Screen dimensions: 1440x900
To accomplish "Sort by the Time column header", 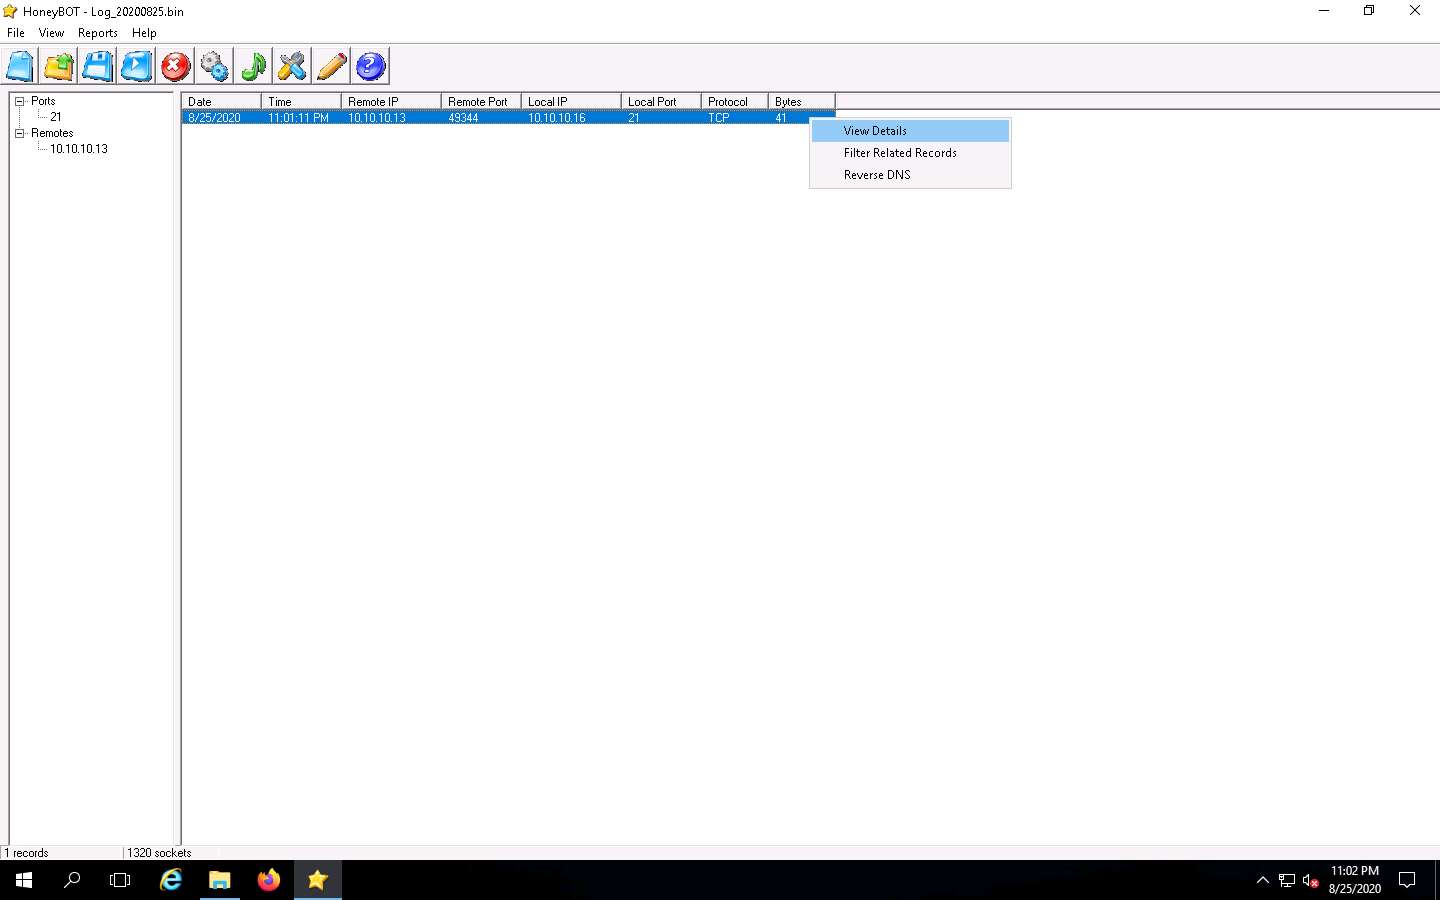I will (x=301, y=102).
